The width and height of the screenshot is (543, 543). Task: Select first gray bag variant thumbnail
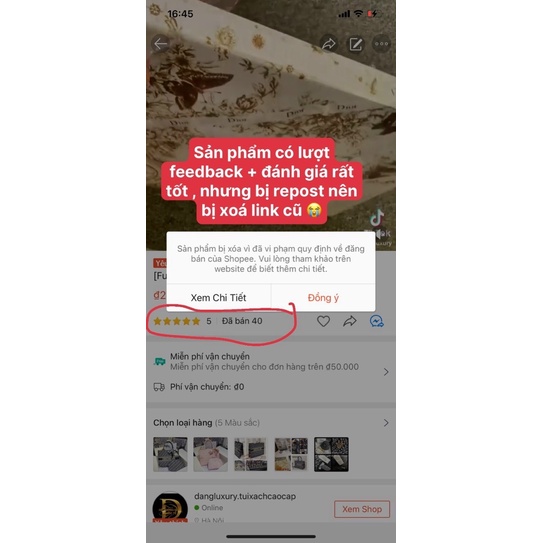pyautogui.click(x=170, y=454)
